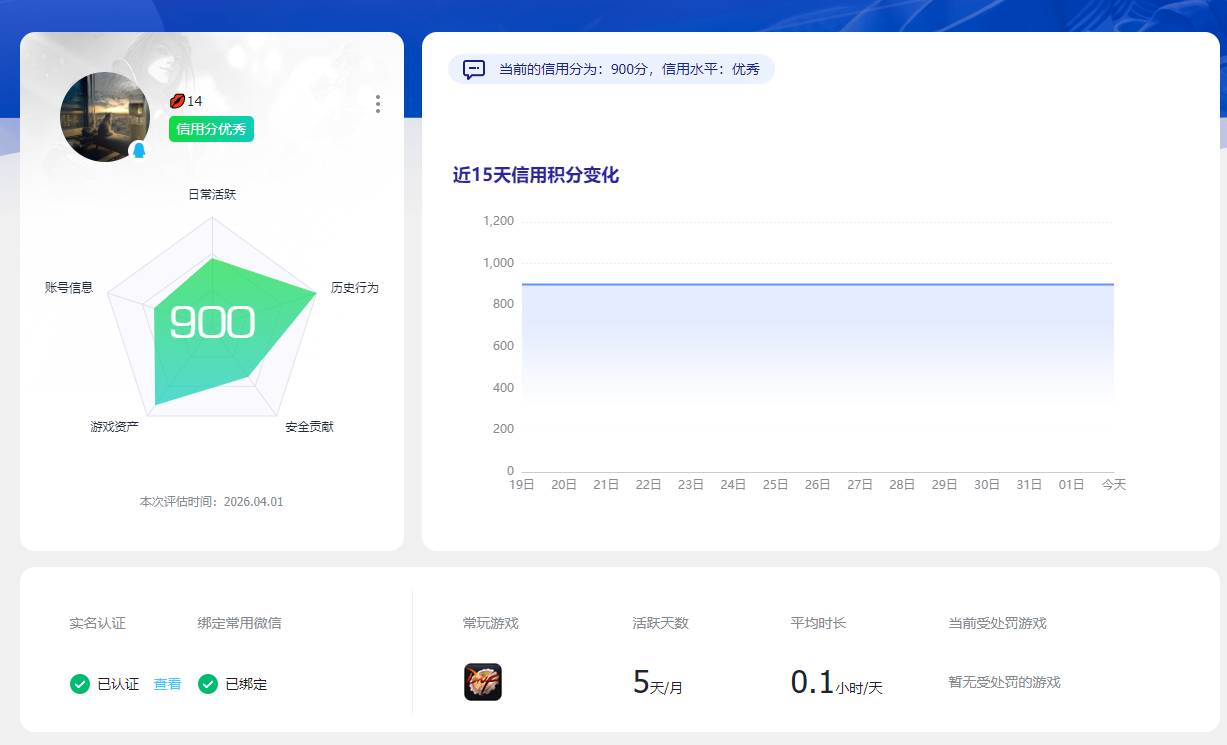
Task: Click the green checkmark beside 已认证
Action: pos(78,684)
